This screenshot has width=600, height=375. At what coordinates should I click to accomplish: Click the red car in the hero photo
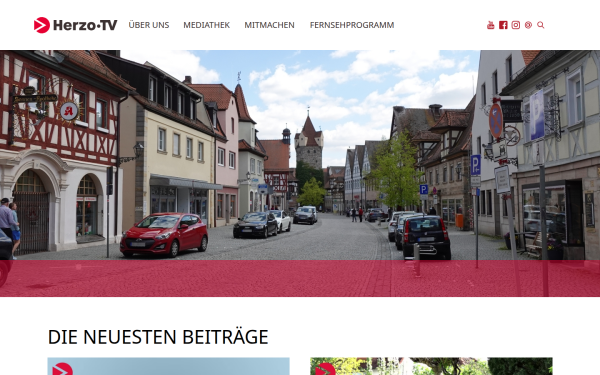(x=164, y=235)
